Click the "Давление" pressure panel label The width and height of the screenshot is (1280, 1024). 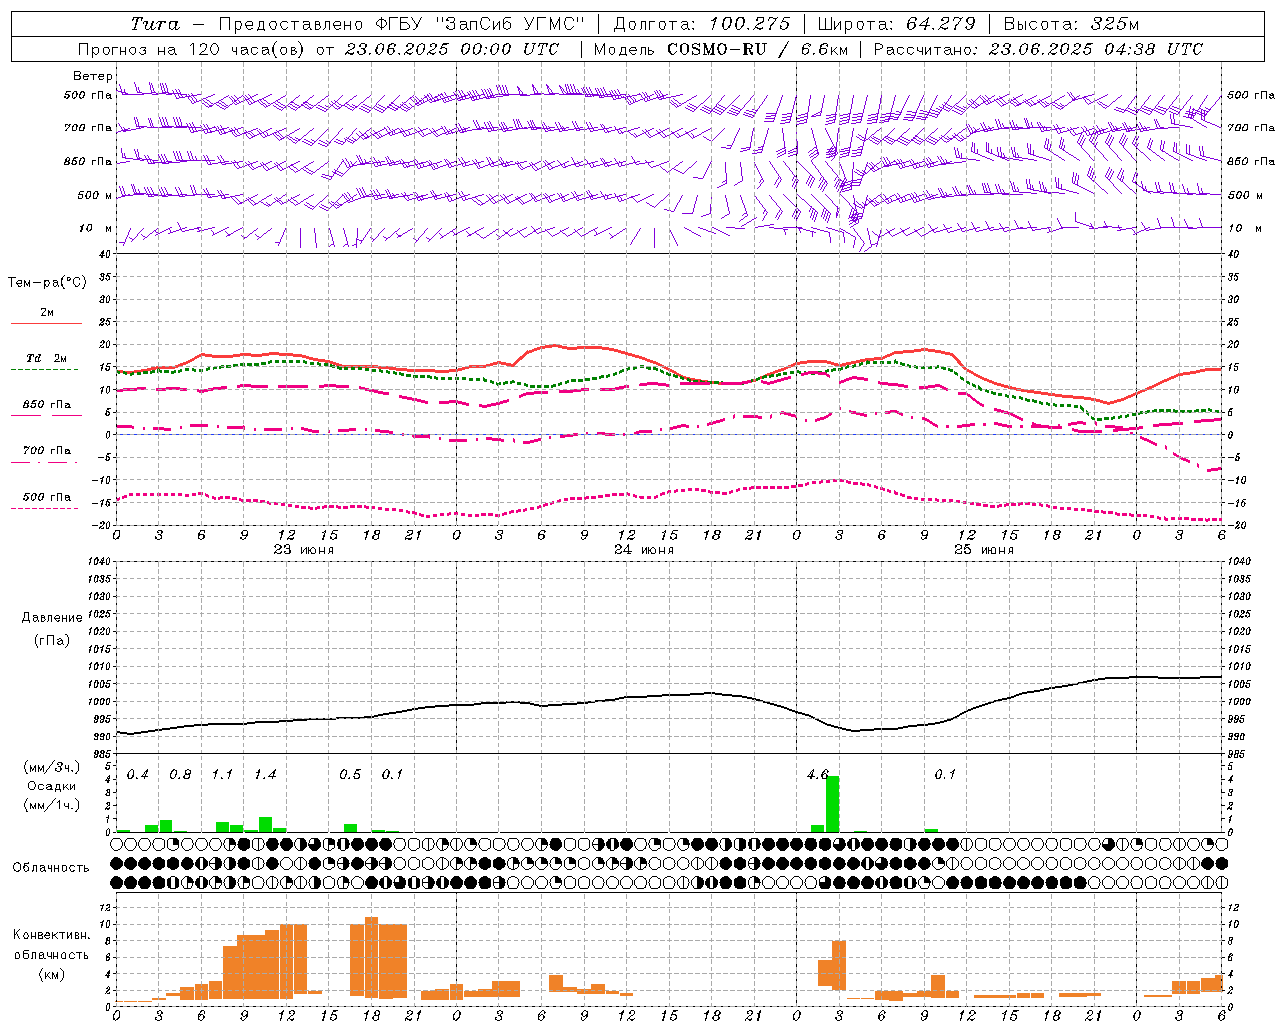[52, 618]
